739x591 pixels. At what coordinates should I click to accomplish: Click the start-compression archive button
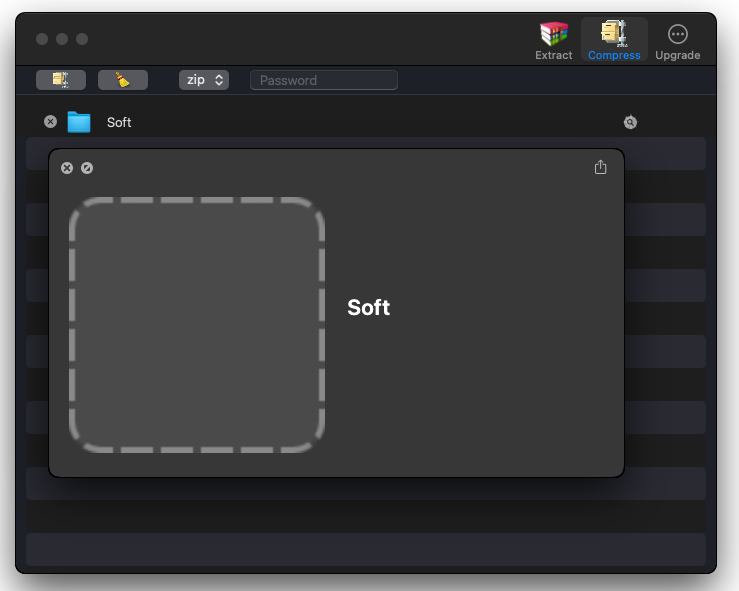(61, 80)
